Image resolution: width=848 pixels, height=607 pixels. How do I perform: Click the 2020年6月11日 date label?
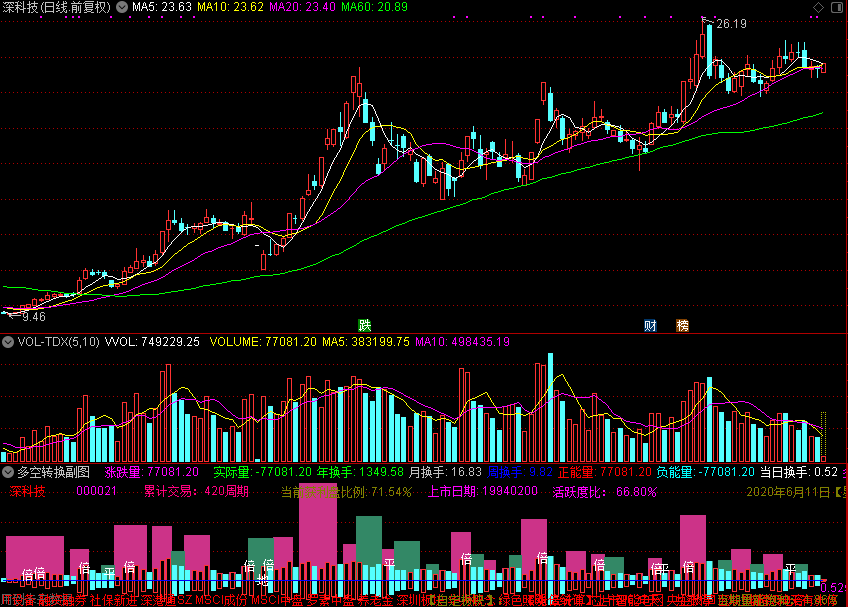[x=788, y=492]
